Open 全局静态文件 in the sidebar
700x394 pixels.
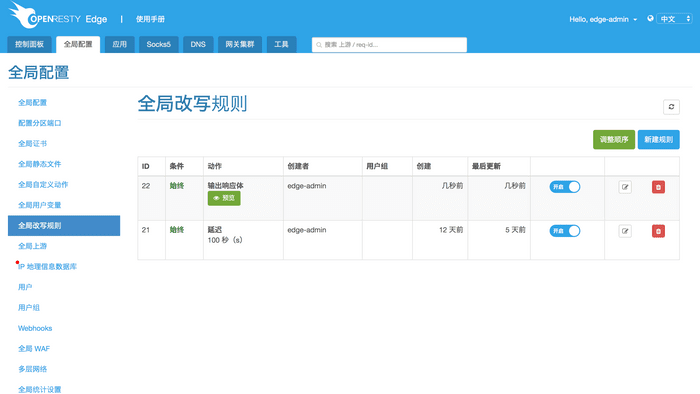click(40, 164)
